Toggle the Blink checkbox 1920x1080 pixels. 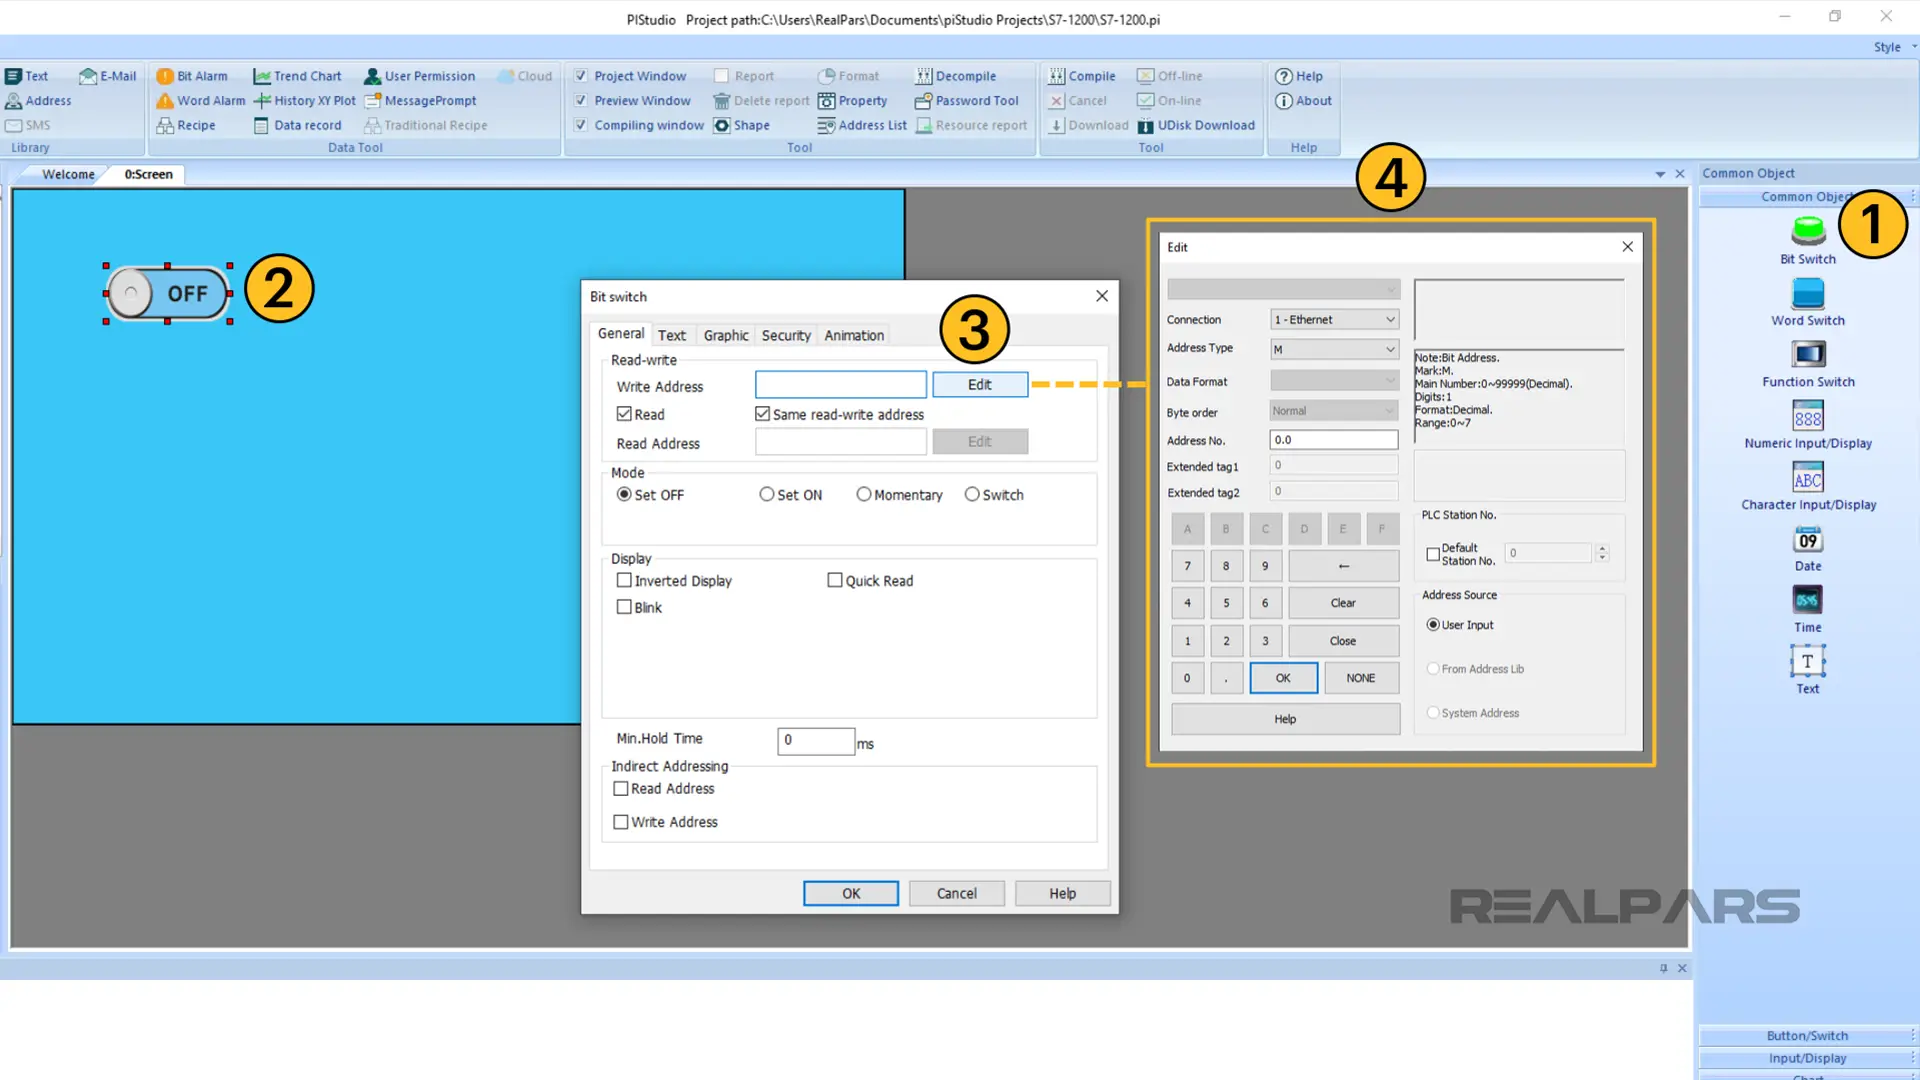coord(624,607)
